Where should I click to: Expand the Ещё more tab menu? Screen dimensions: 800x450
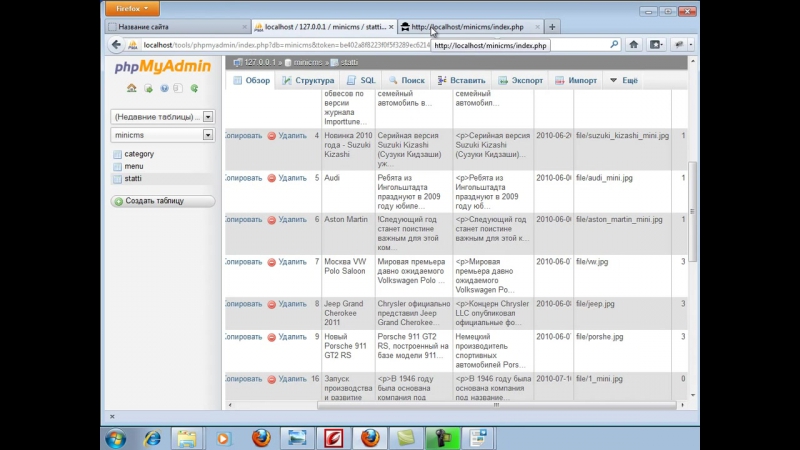(x=623, y=81)
